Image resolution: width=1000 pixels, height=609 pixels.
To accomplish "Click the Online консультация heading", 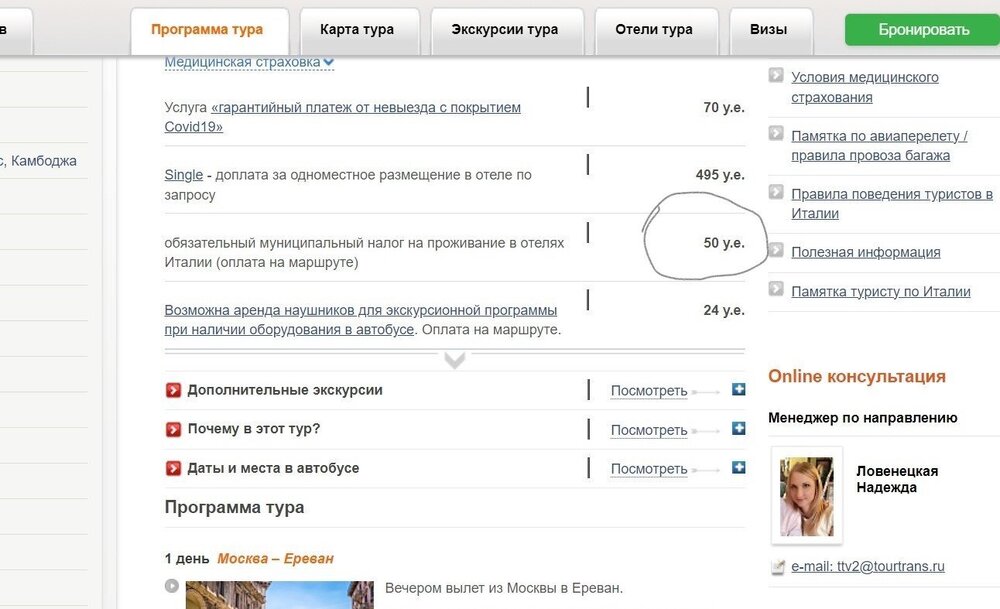I will [857, 376].
